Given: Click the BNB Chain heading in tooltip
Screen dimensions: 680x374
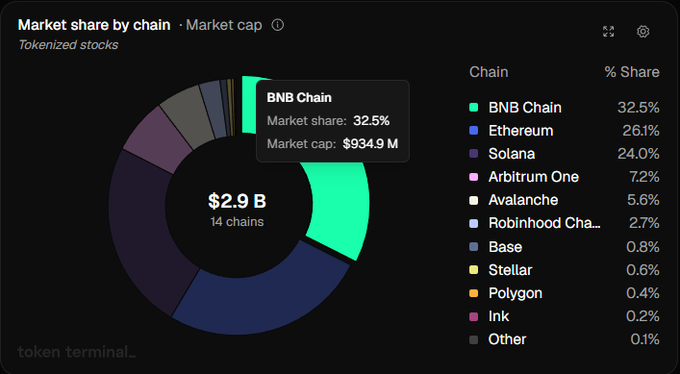Looking at the screenshot, I should [299, 98].
